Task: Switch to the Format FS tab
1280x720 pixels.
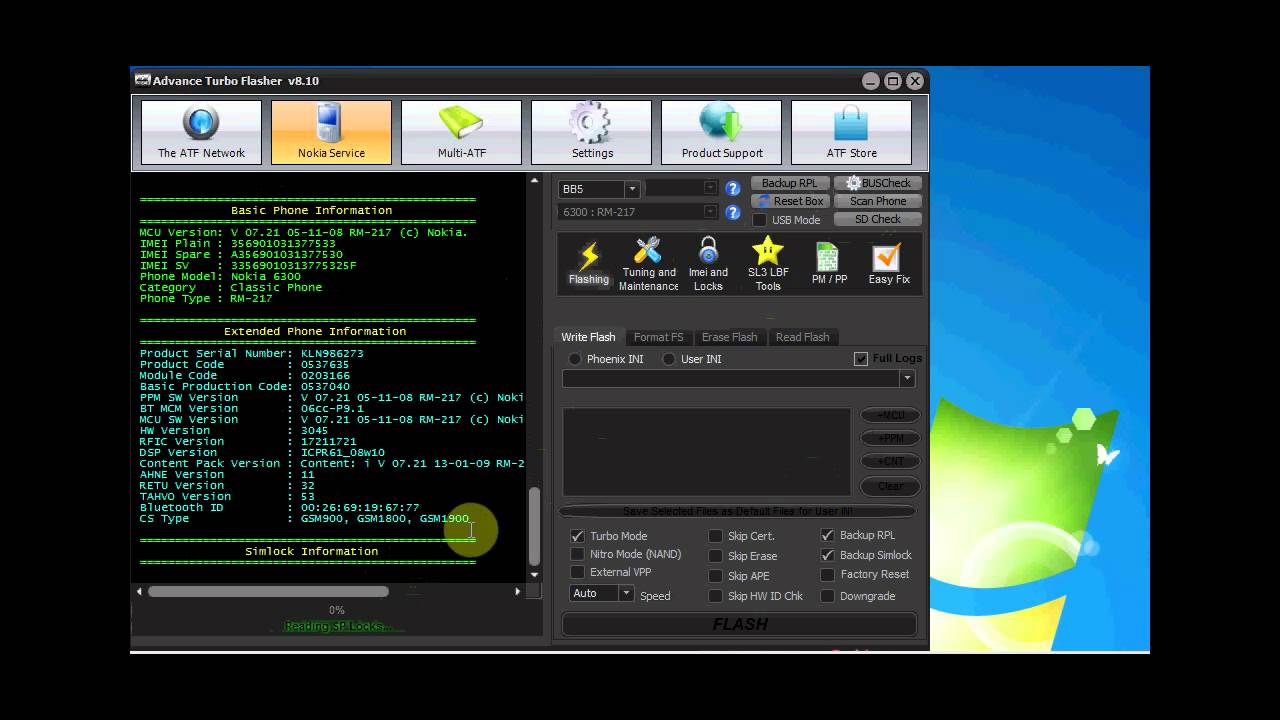Action: tap(658, 337)
